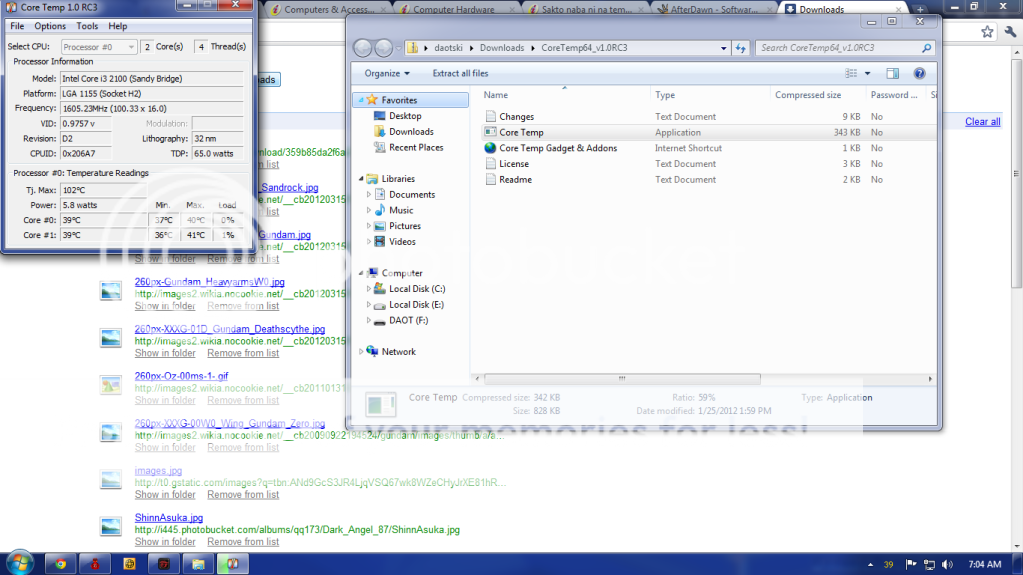Click the search magnifier icon in Explorer
This screenshot has width=1023, height=575.
(926, 48)
